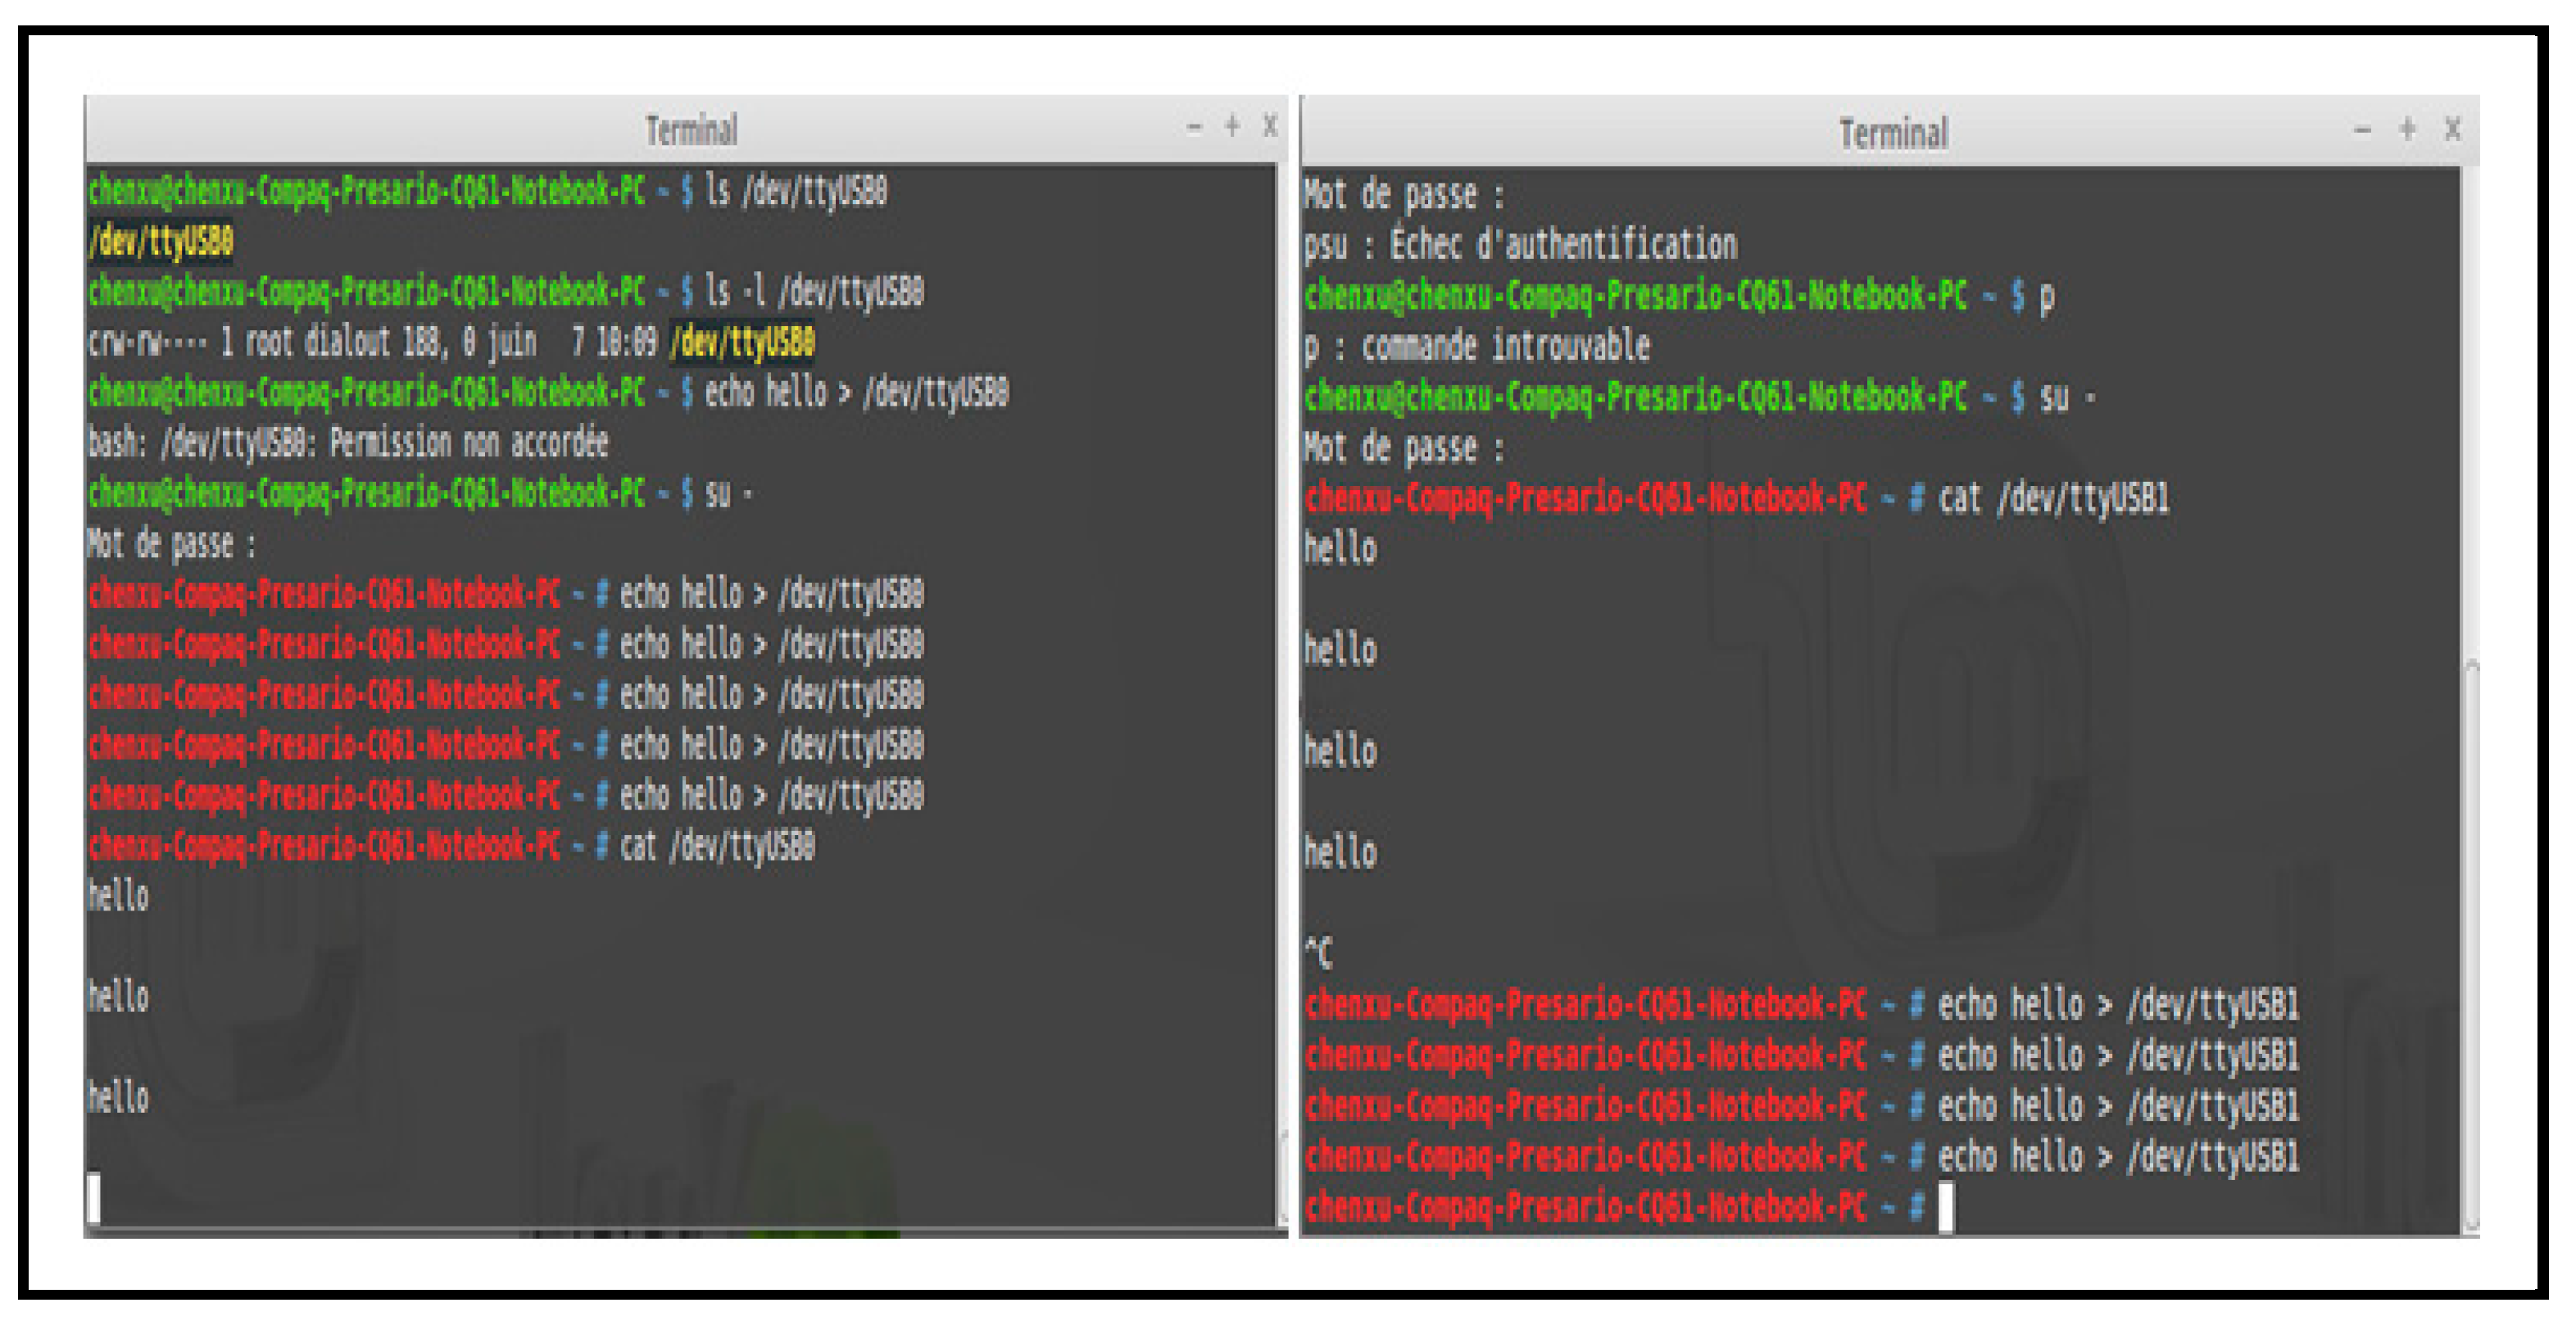Minimize the right Terminal window

pyautogui.click(x=2362, y=130)
